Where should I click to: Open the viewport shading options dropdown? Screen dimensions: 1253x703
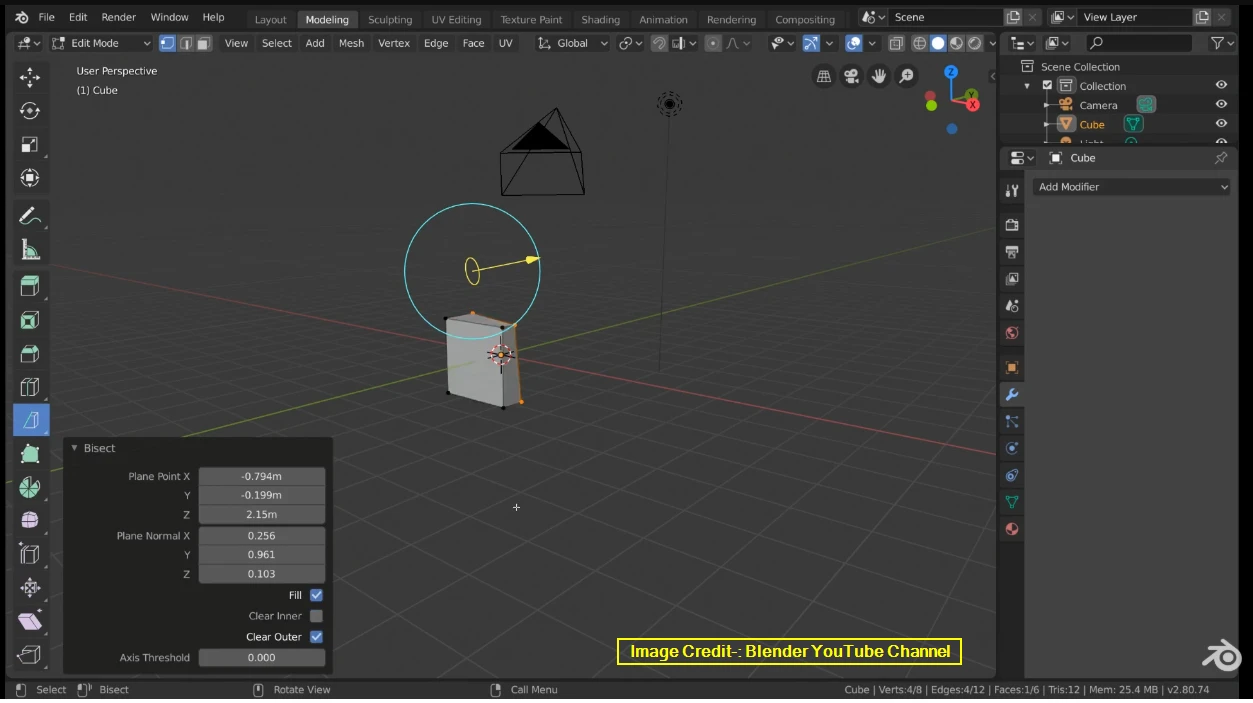(x=992, y=43)
